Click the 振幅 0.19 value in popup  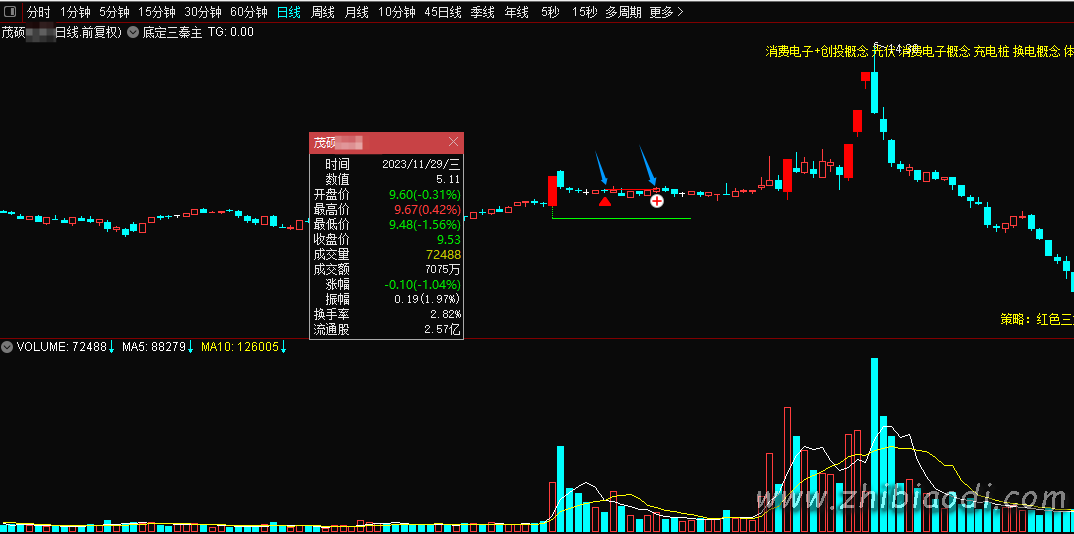click(427, 300)
